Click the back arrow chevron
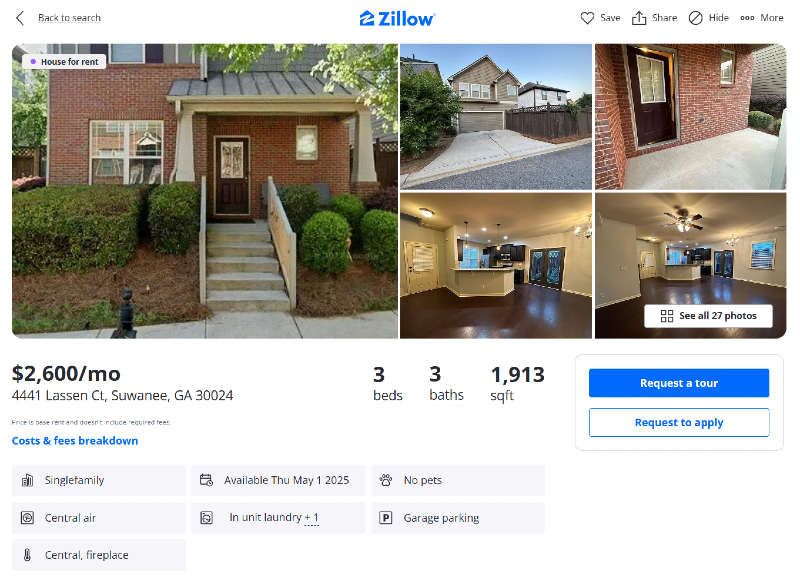Image resolution: width=800 pixels, height=577 pixels. click(20, 18)
